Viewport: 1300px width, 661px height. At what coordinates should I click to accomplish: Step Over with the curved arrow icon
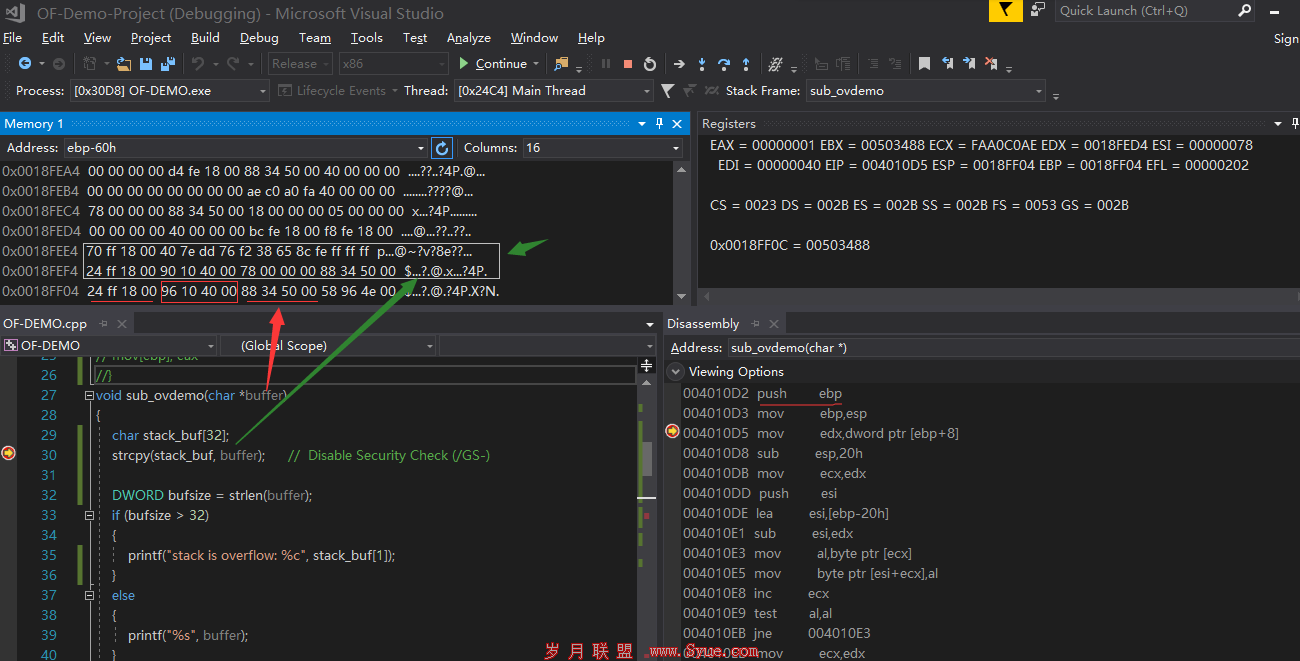pos(724,64)
